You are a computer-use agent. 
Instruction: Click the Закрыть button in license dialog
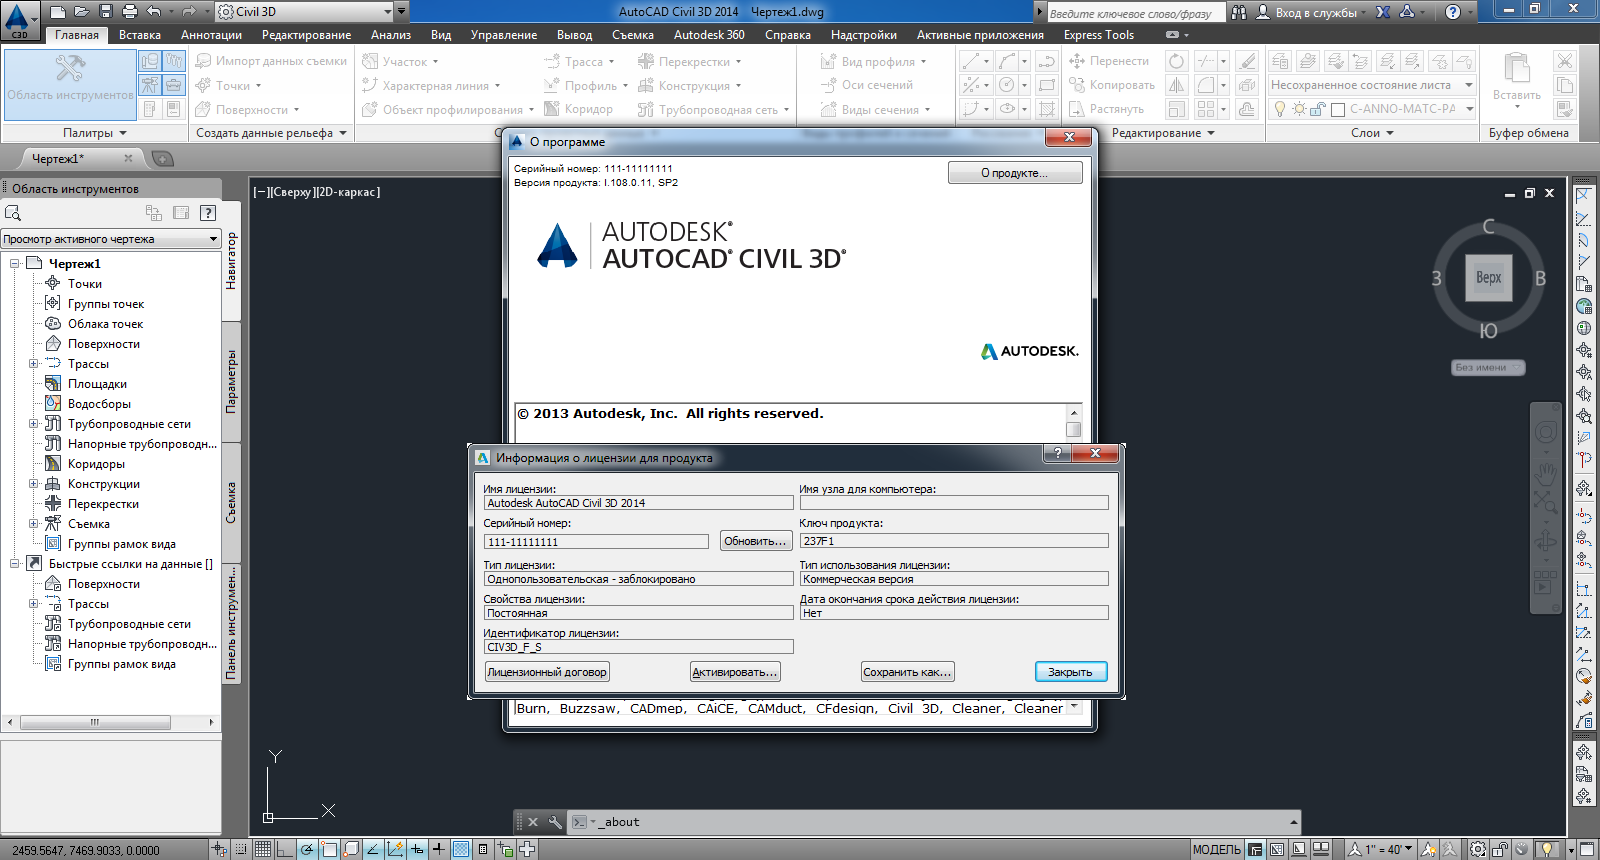pos(1070,672)
